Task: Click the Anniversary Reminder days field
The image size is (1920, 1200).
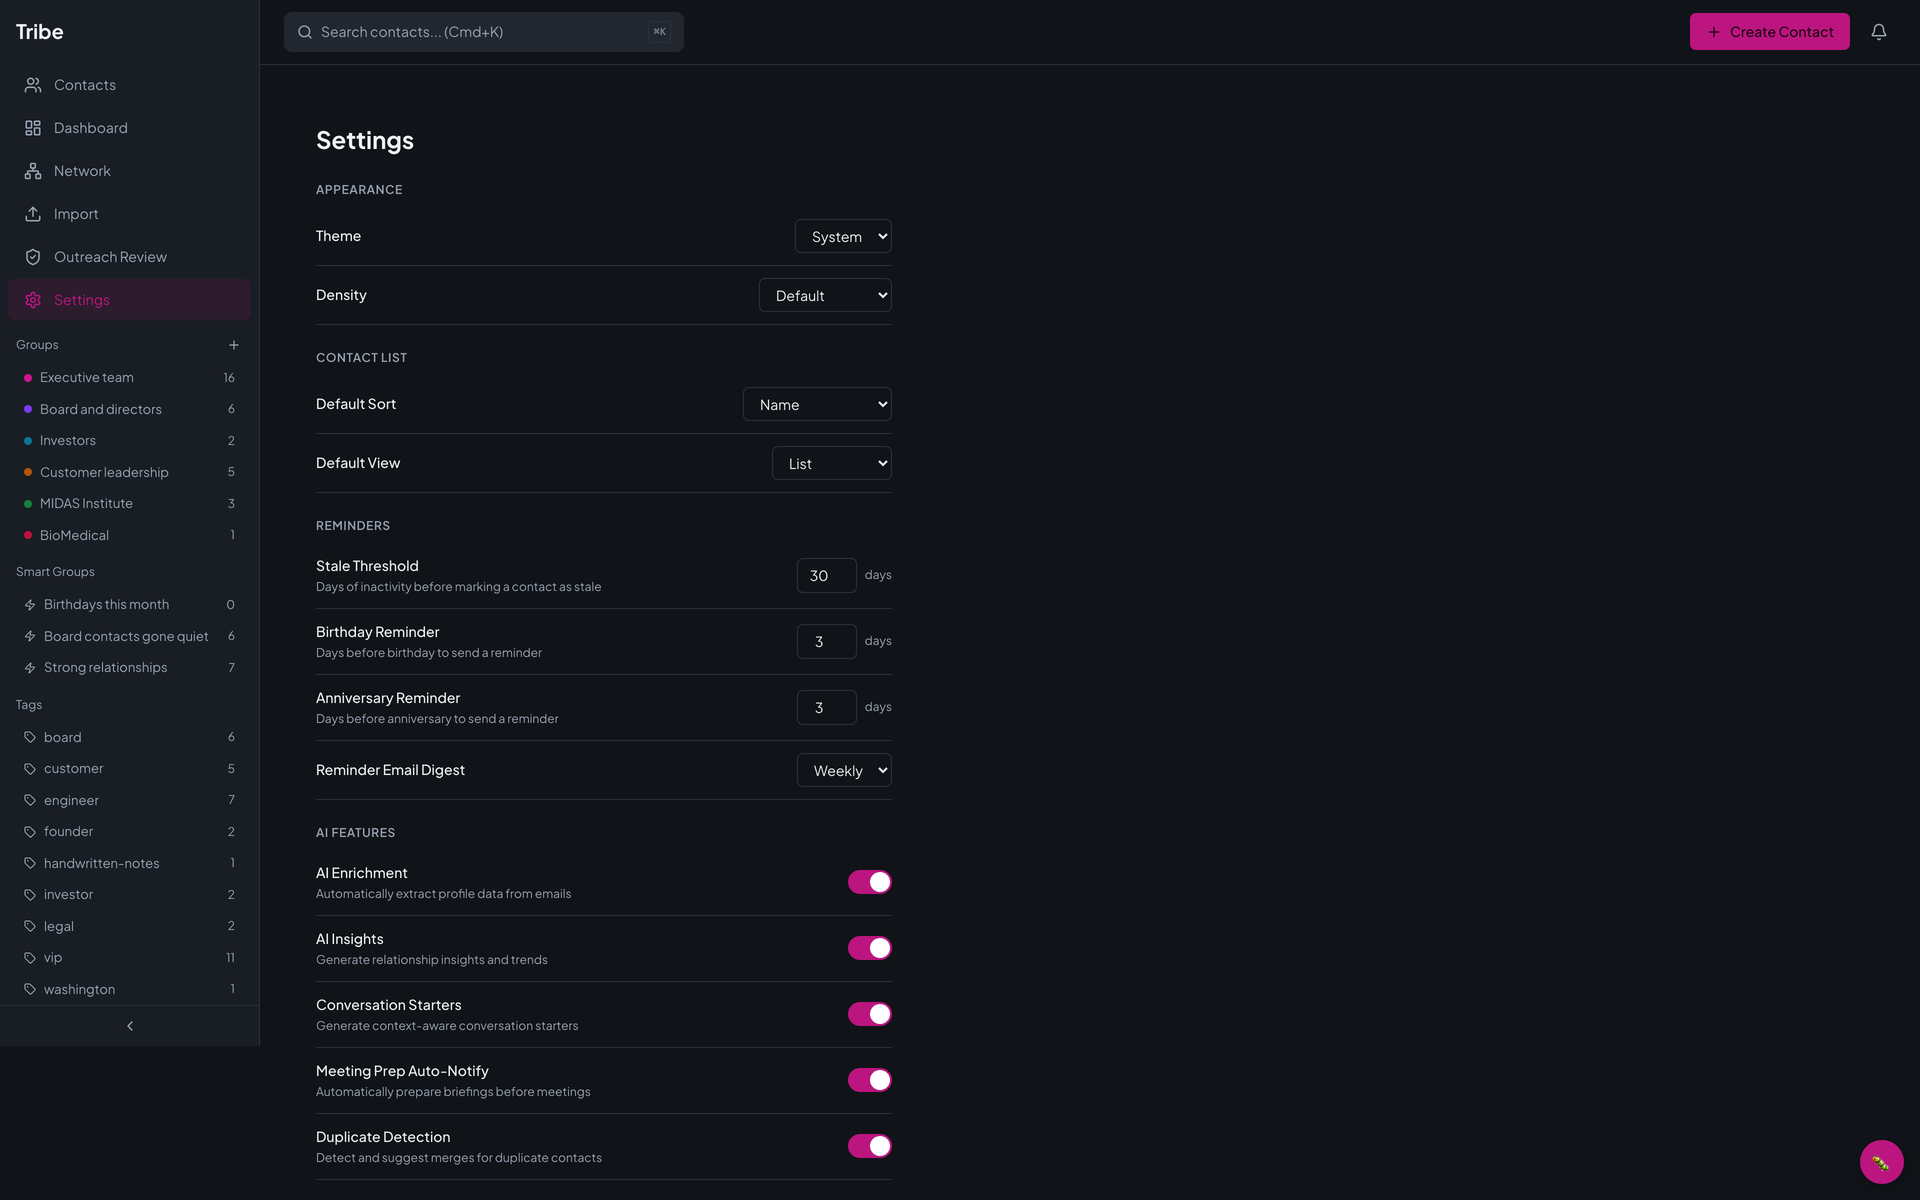Action: 826,707
